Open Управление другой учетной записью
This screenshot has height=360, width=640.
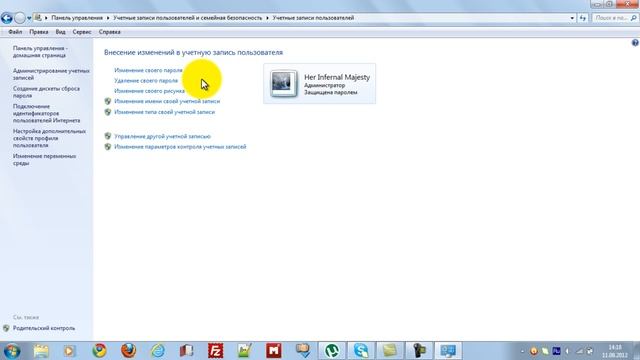point(162,136)
